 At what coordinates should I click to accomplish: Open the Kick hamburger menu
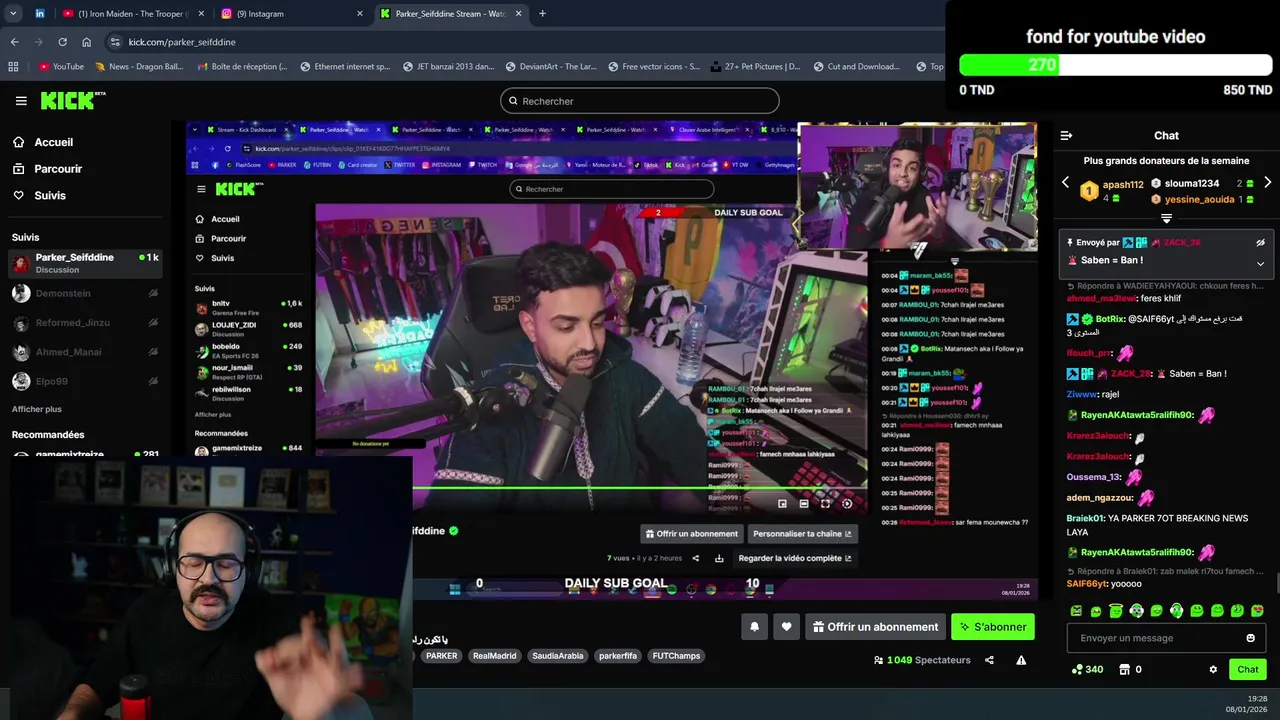point(21,101)
